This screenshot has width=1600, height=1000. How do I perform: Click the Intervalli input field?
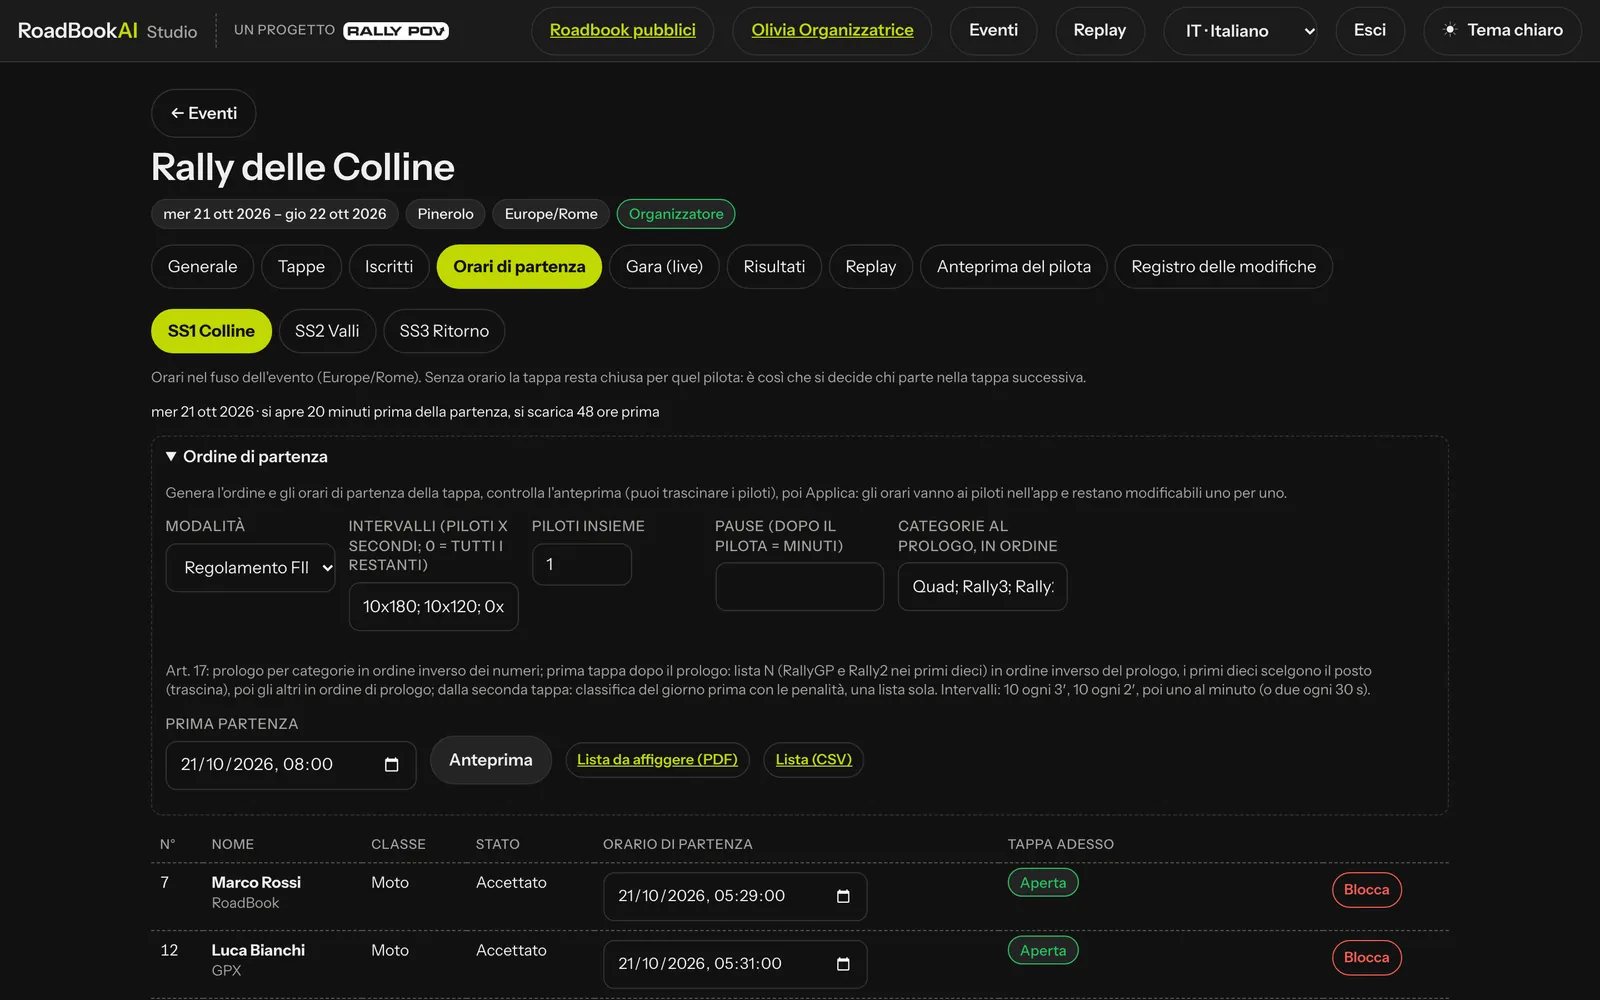point(433,607)
